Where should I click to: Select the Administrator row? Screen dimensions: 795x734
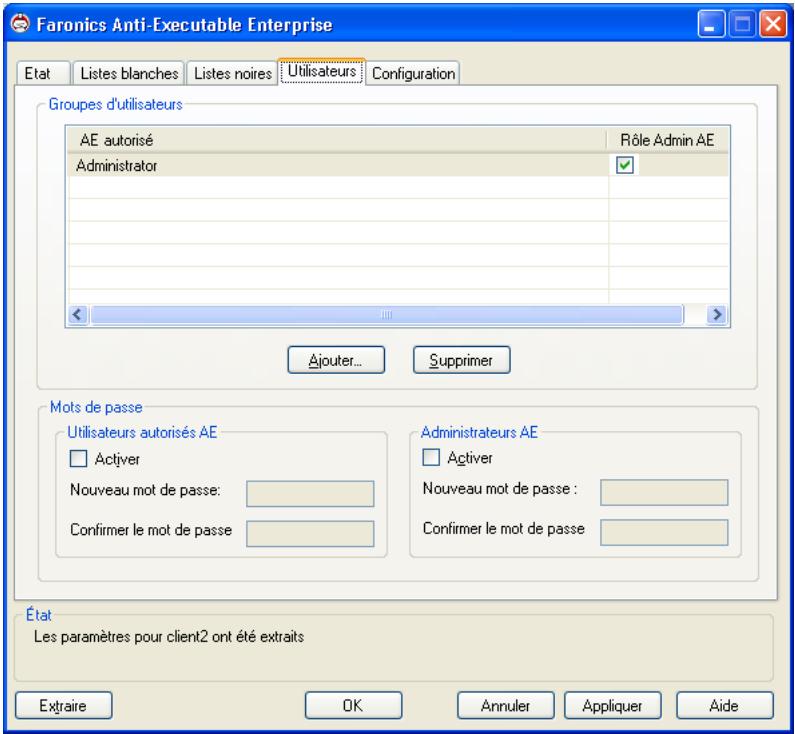tap(398, 165)
